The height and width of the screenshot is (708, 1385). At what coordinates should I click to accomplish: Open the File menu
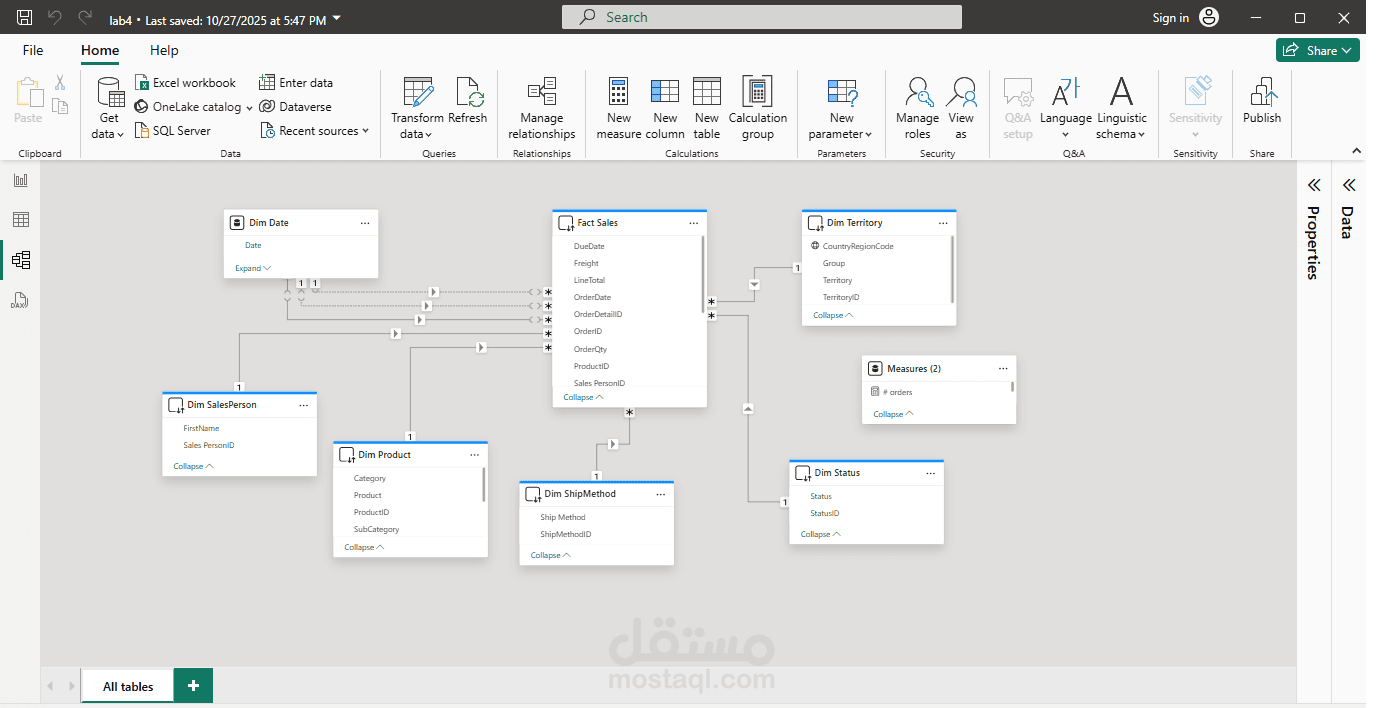point(33,50)
